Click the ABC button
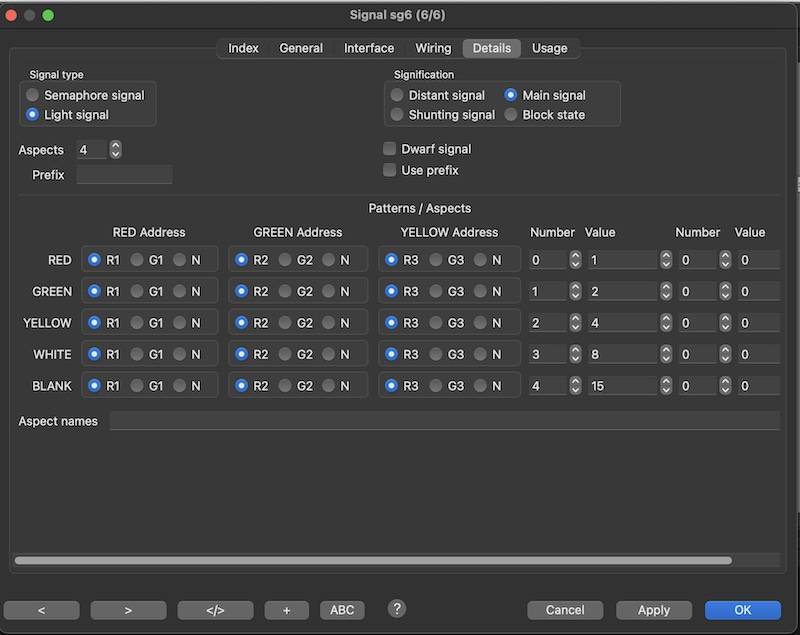 coord(342,610)
